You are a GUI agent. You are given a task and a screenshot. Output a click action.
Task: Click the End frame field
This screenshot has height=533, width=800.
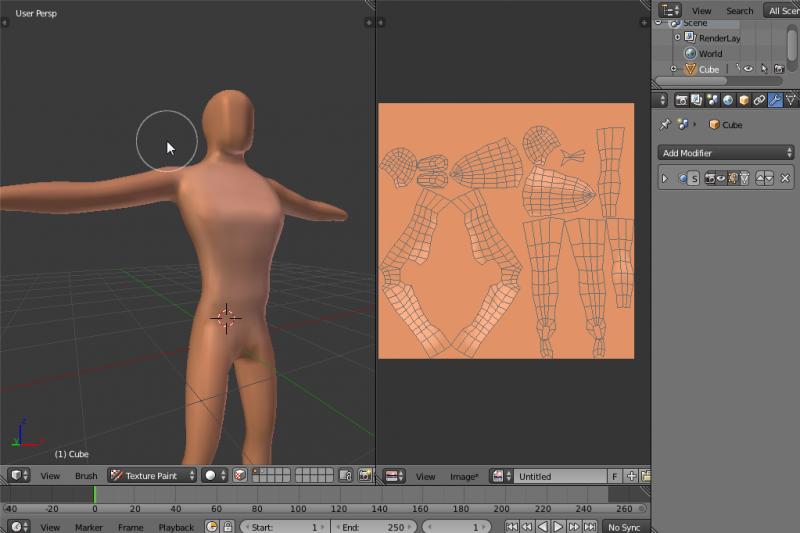pyautogui.click(x=370, y=527)
